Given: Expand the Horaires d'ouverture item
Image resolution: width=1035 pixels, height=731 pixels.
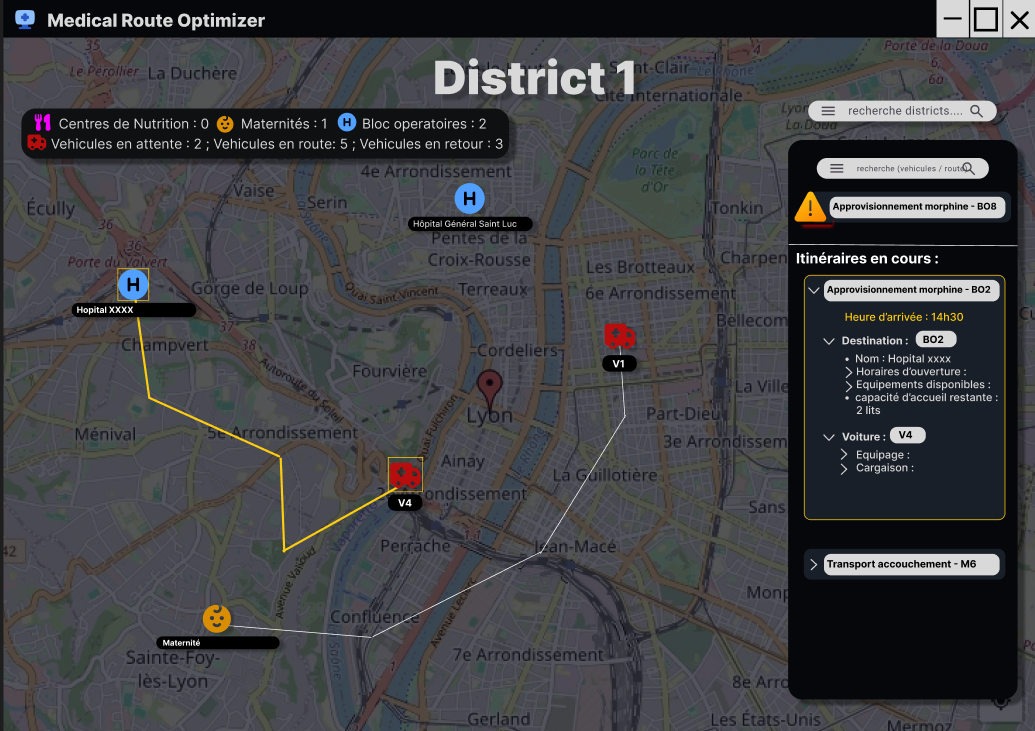Looking at the screenshot, I should tap(848, 372).
